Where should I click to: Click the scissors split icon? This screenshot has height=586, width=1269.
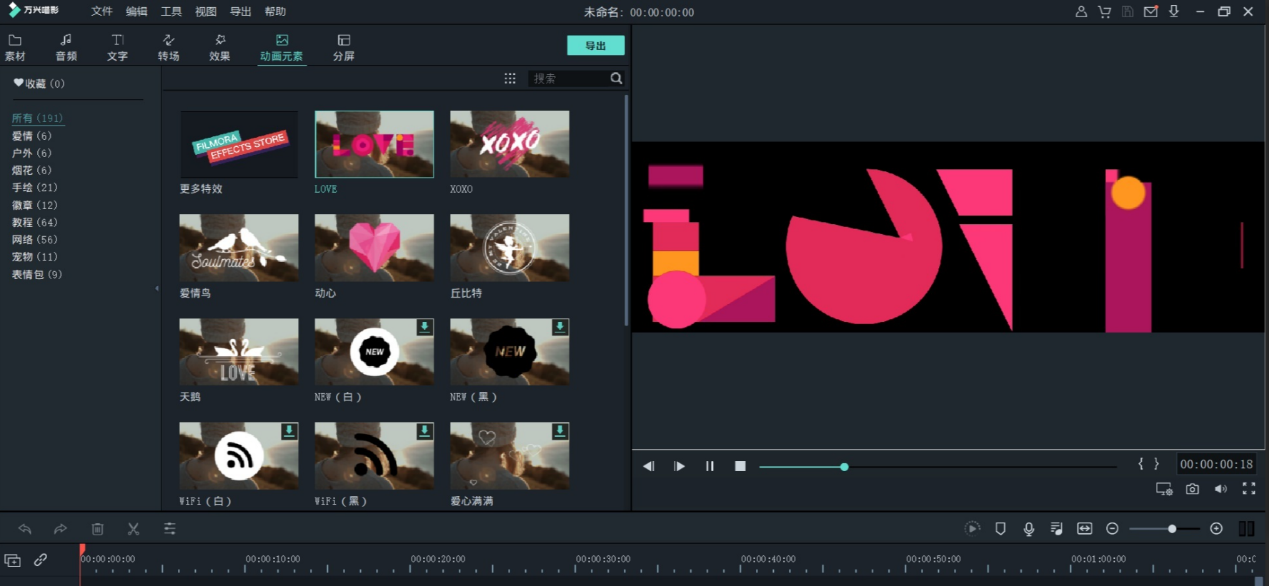133,529
